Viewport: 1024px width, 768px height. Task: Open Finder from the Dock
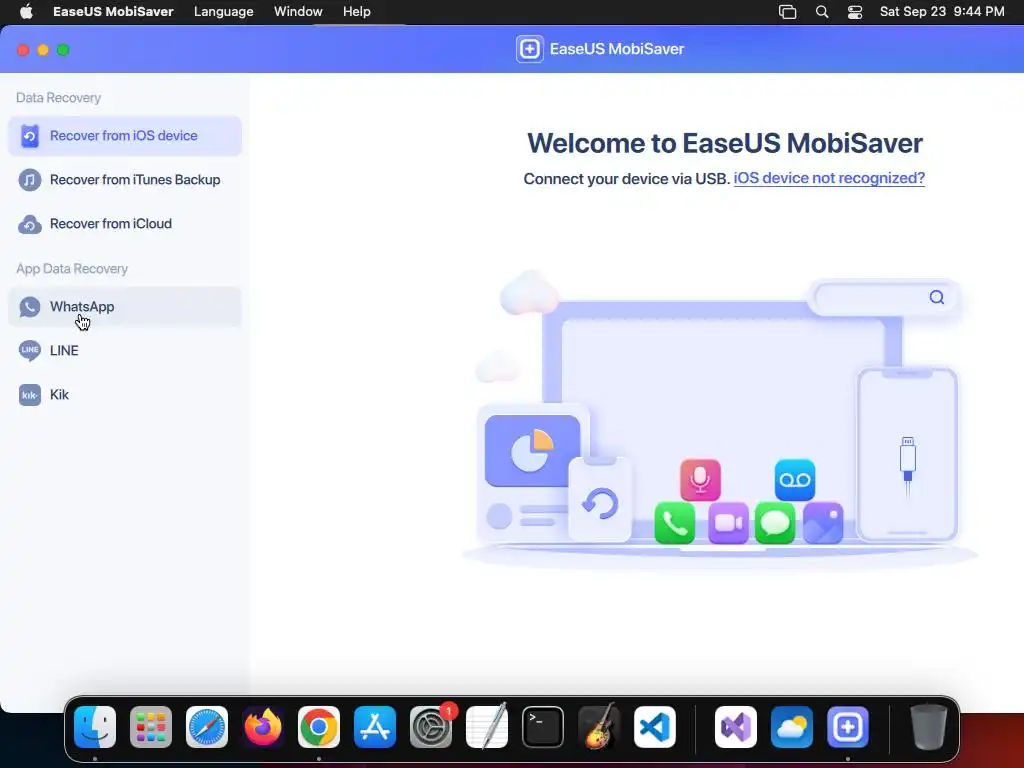coord(95,727)
